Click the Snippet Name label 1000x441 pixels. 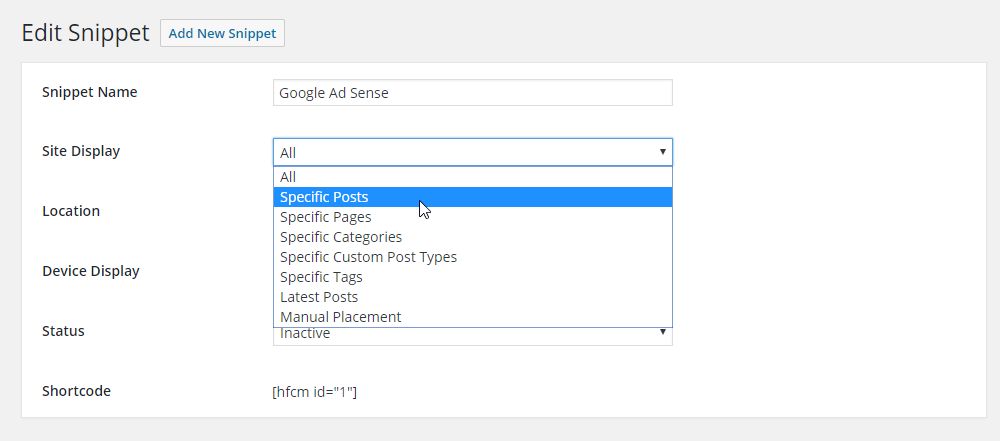pos(90,92)
